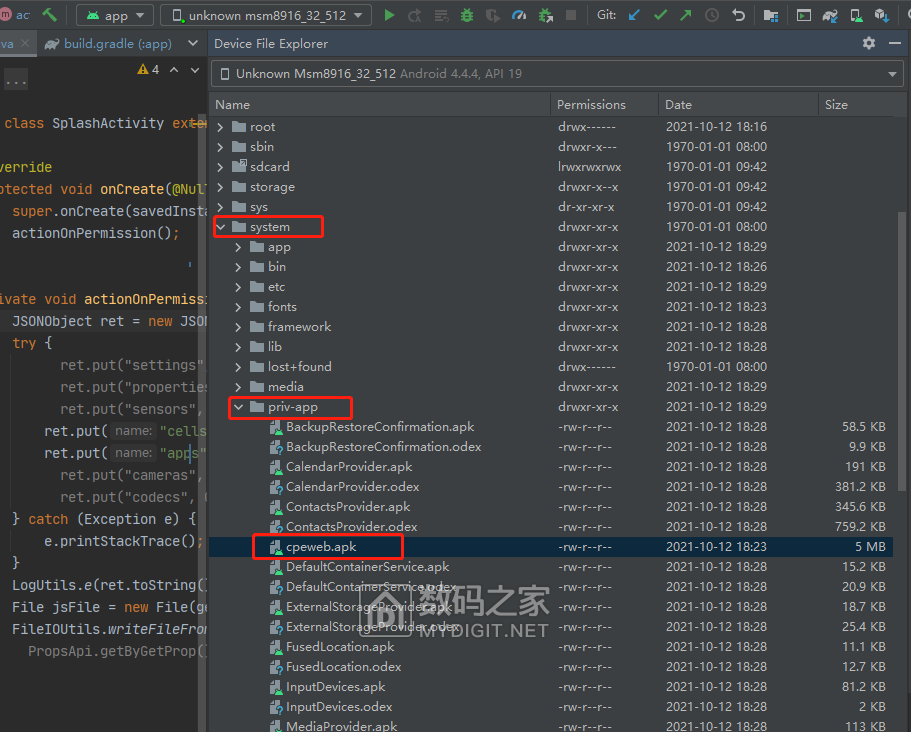Open the Profiler gauge icon
This screenshot has width=911, height=732.
[x=519, y=15]
